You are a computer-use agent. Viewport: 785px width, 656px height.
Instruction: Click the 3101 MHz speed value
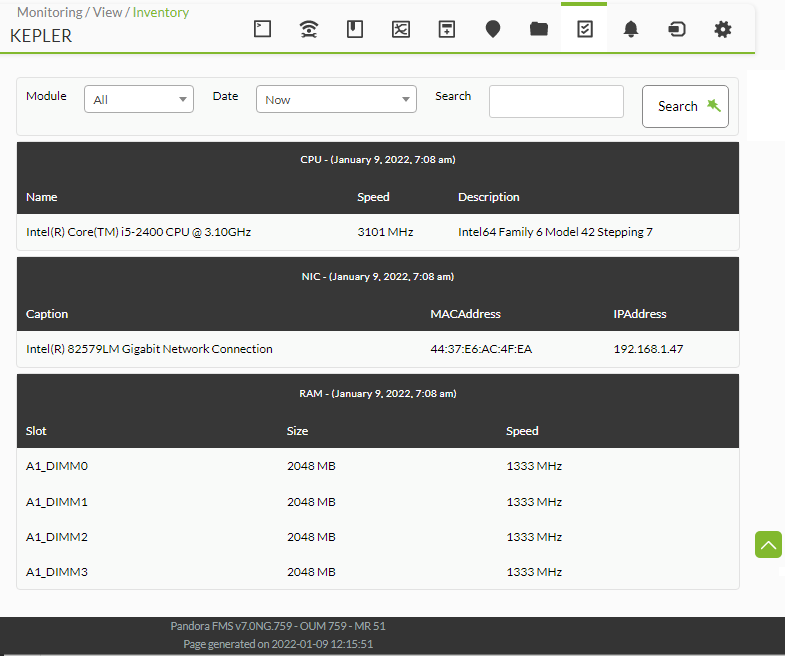(385, 232)
